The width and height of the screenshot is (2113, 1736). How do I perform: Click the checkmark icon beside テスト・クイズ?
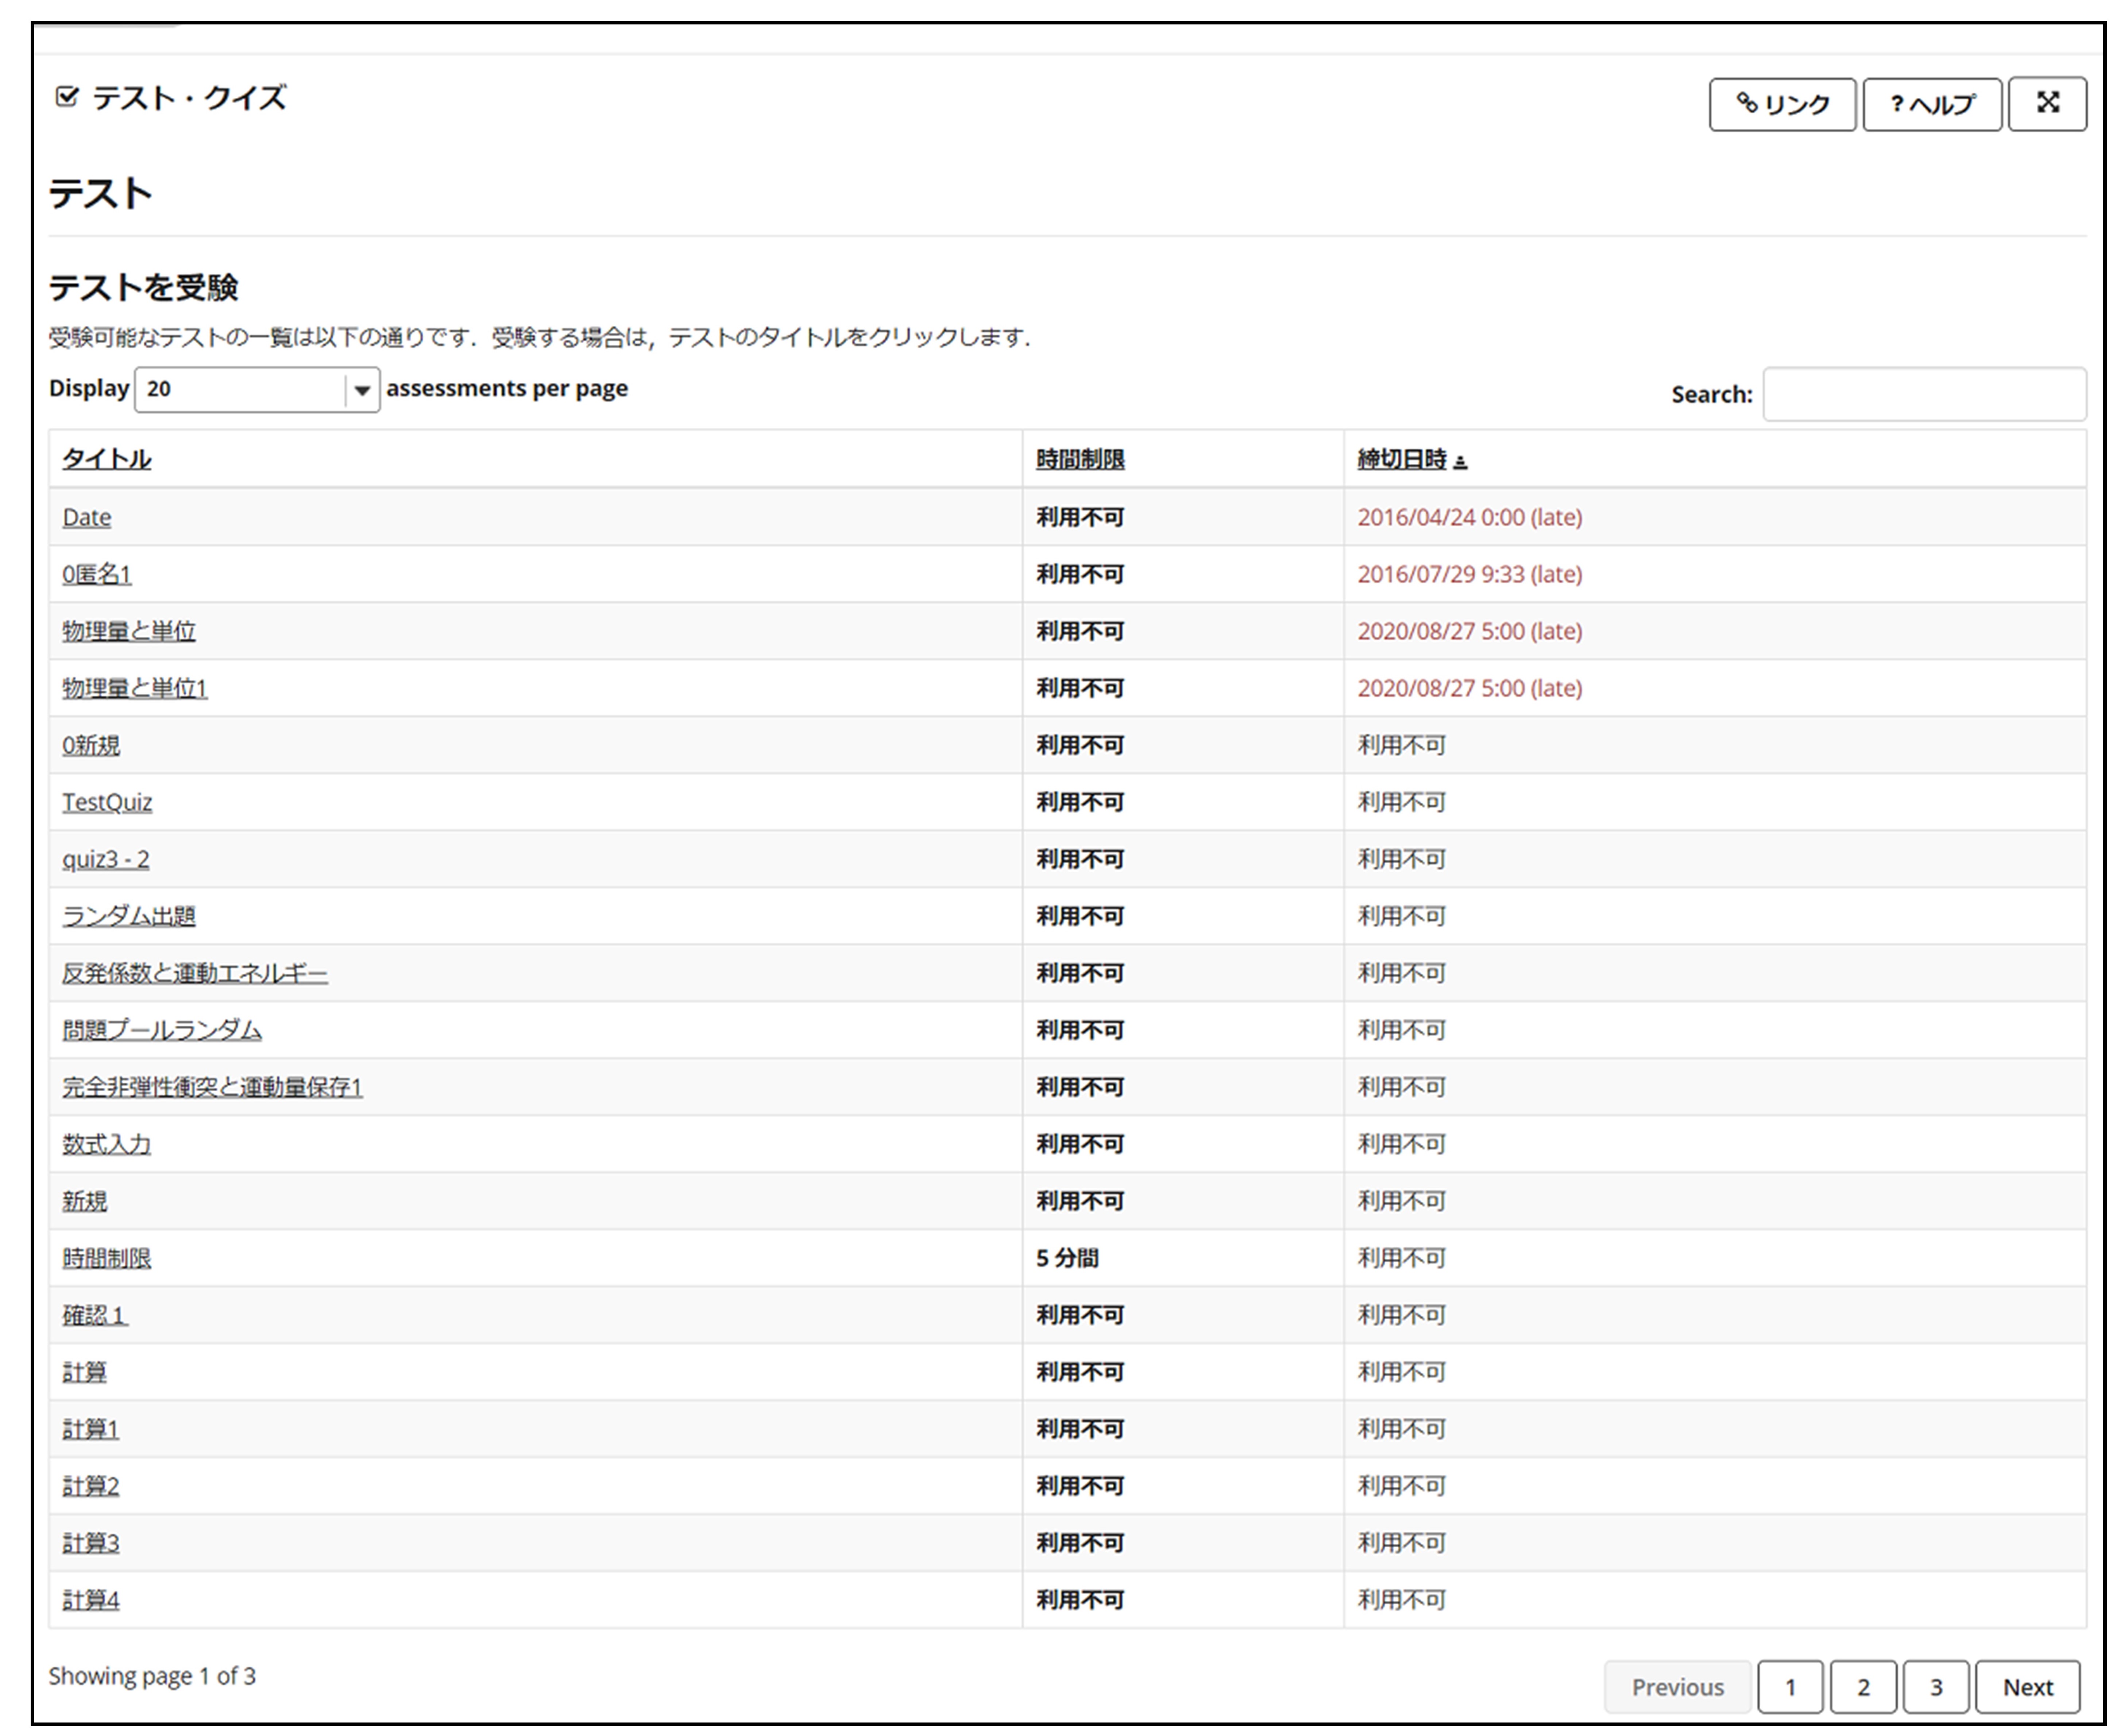(x=67, y=97)
